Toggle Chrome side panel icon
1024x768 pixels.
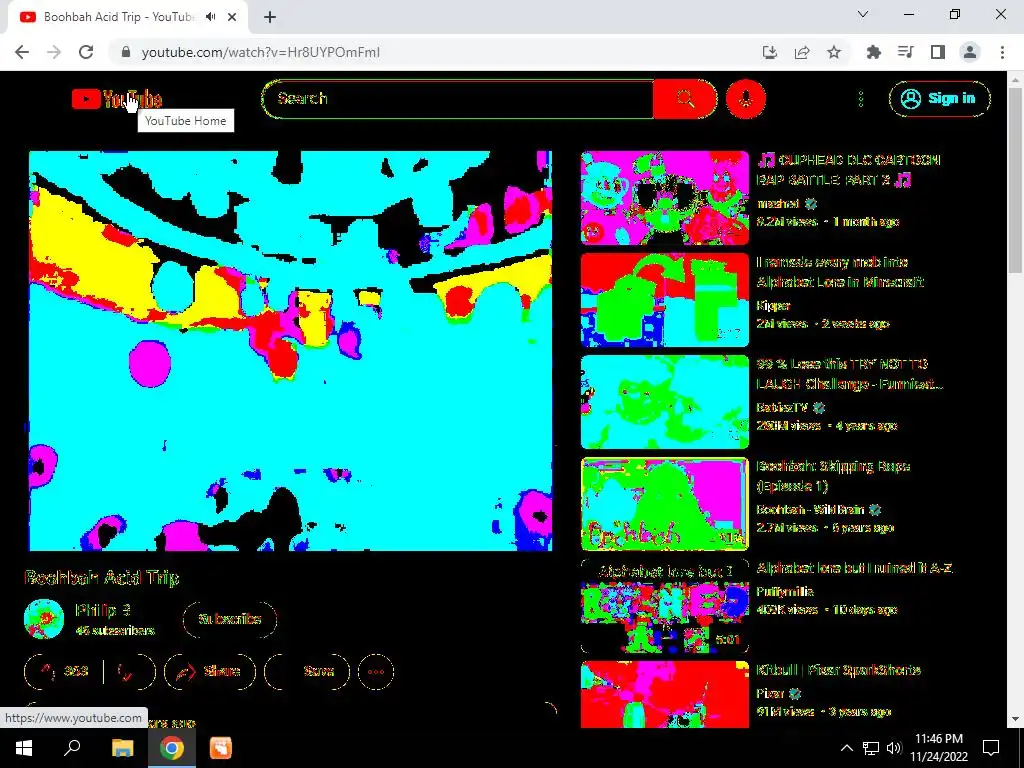pos(938,52)
